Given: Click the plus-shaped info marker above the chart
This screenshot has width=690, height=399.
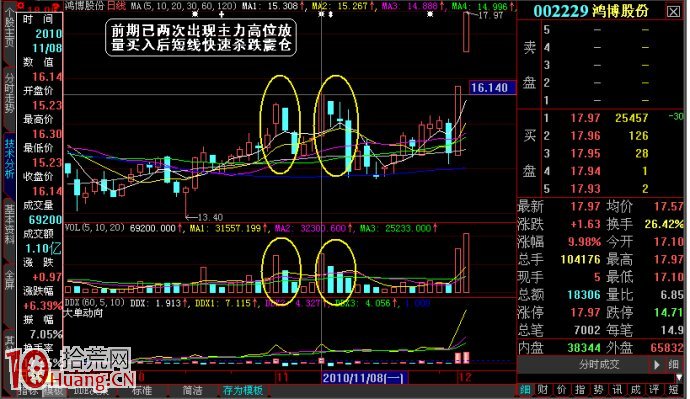Looking at the screenshot, I should tap(221, 15).
